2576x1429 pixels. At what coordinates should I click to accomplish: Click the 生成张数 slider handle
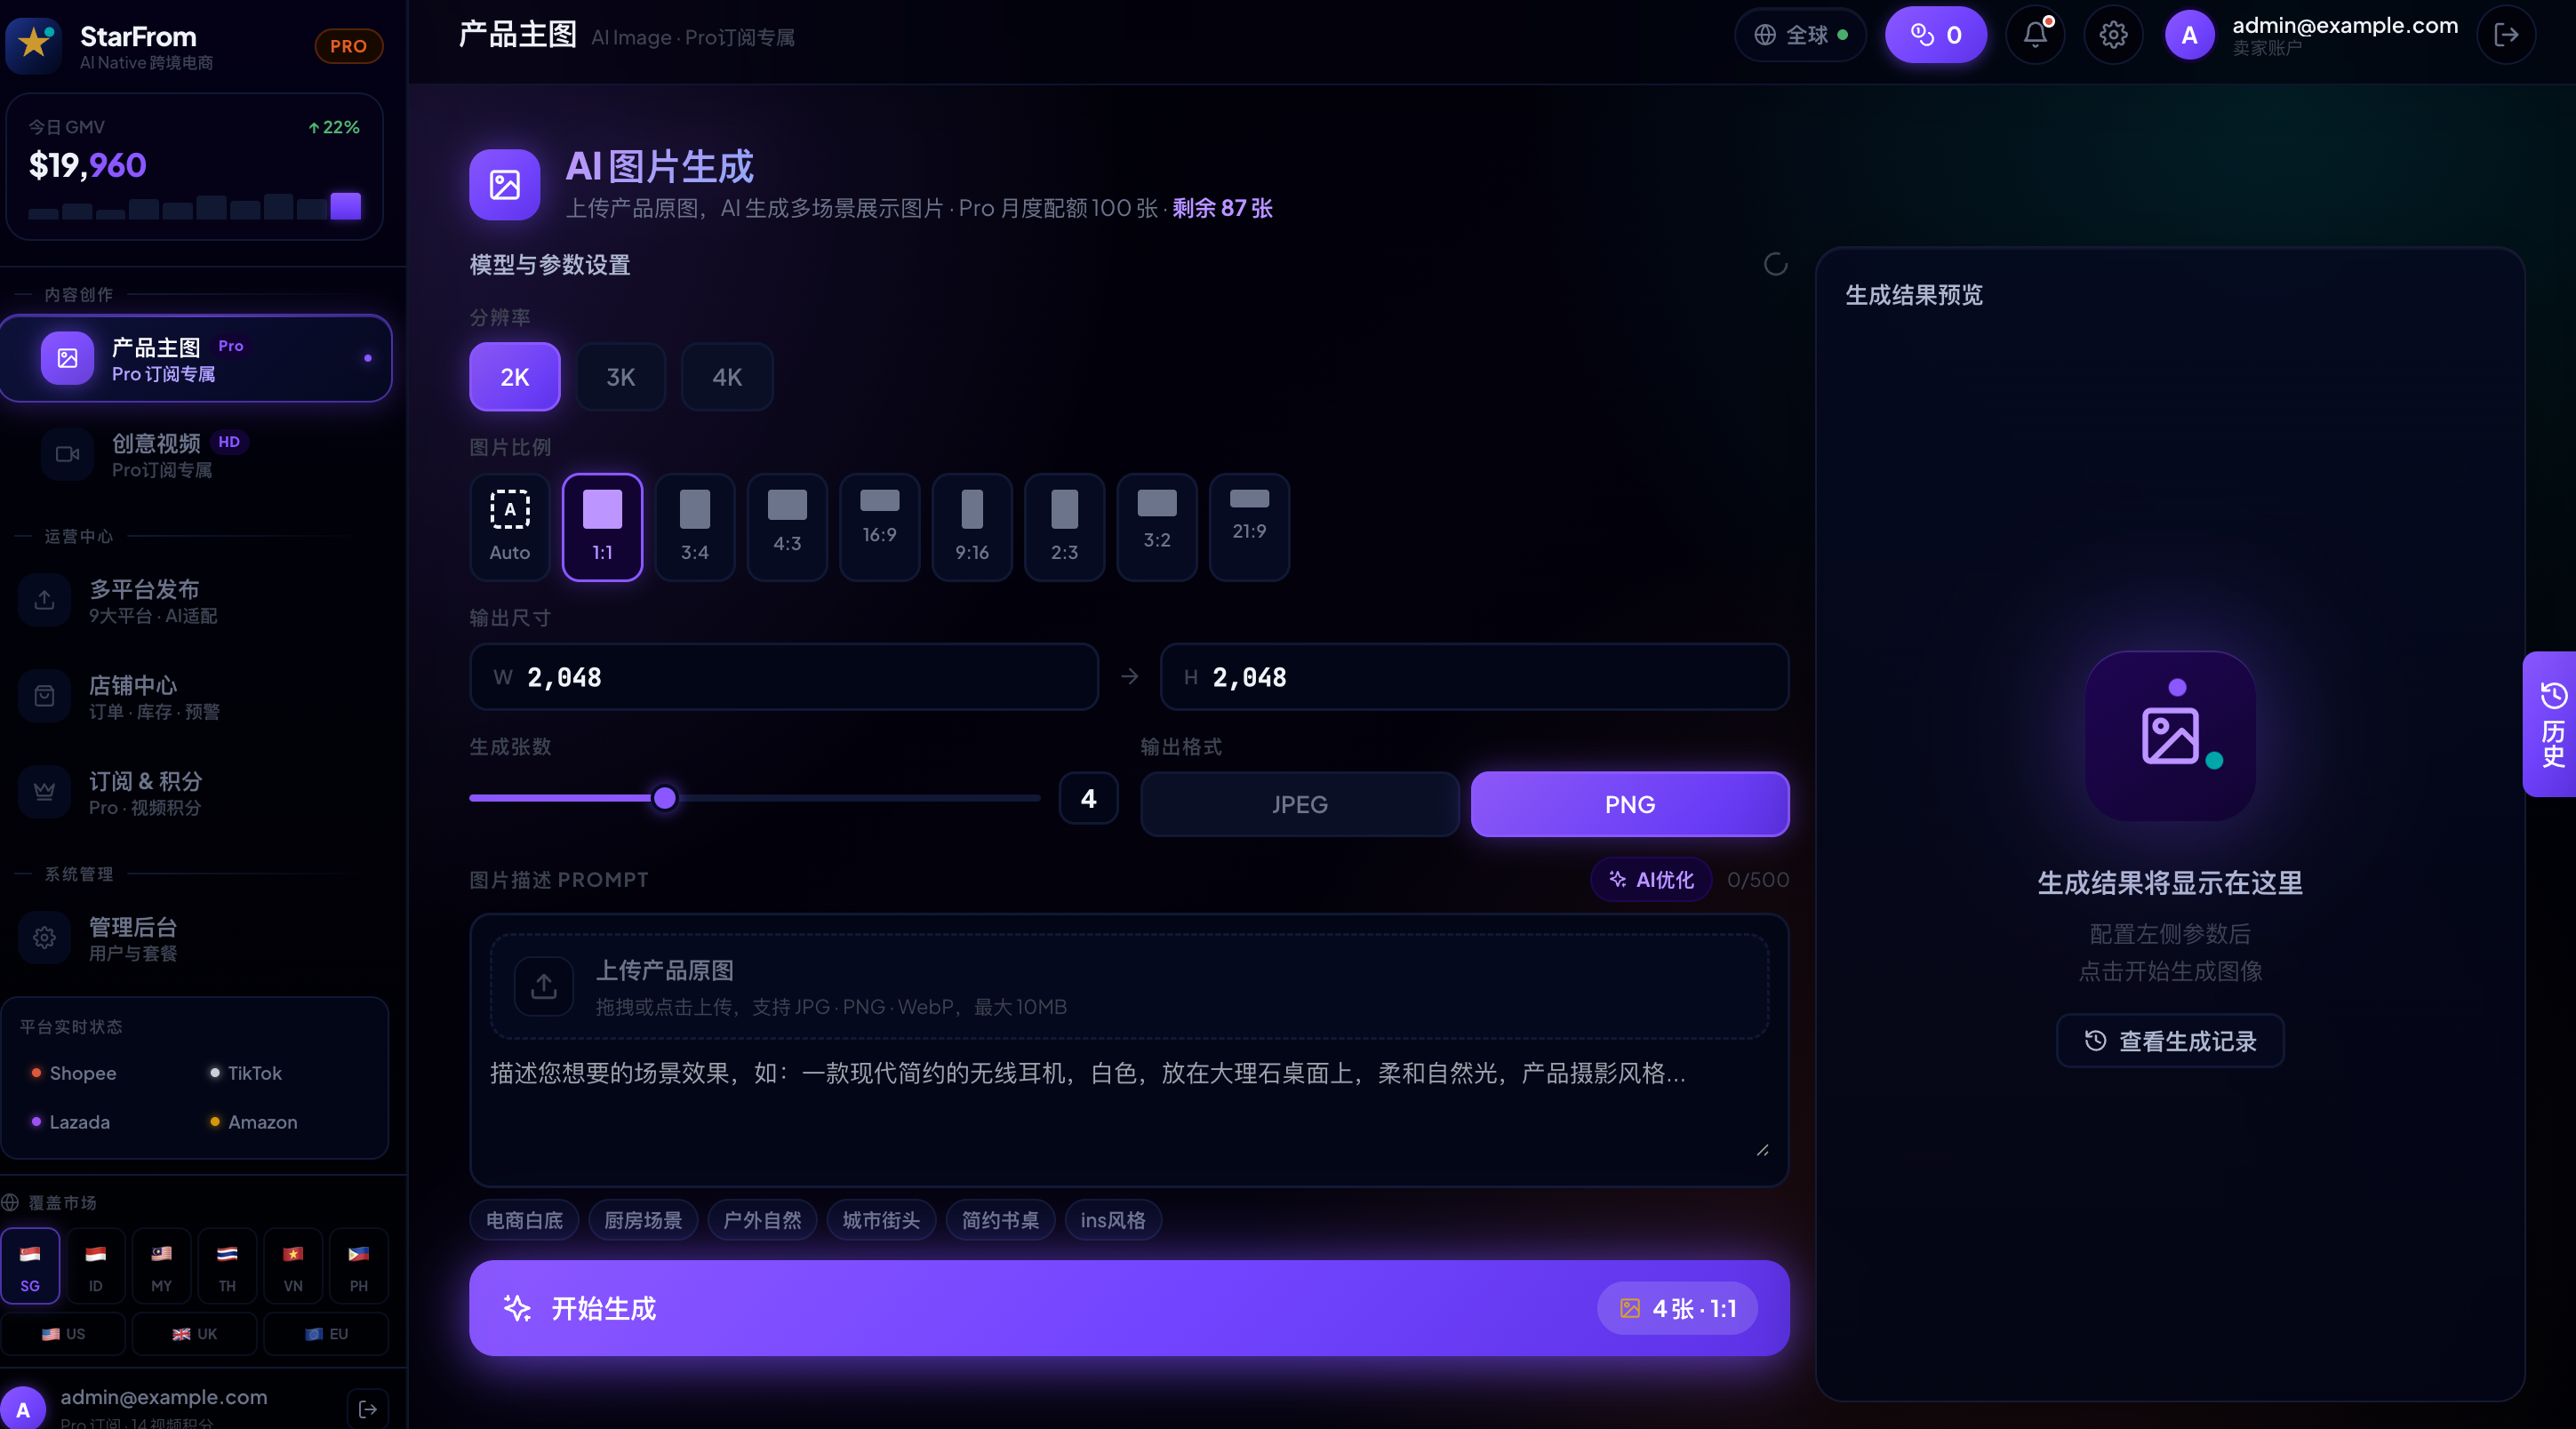(x=664, y=798)
